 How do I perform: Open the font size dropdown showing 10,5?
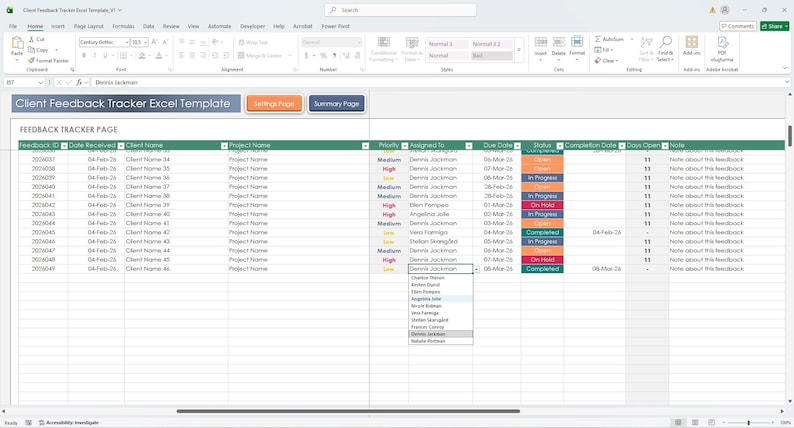coord(146,42)
